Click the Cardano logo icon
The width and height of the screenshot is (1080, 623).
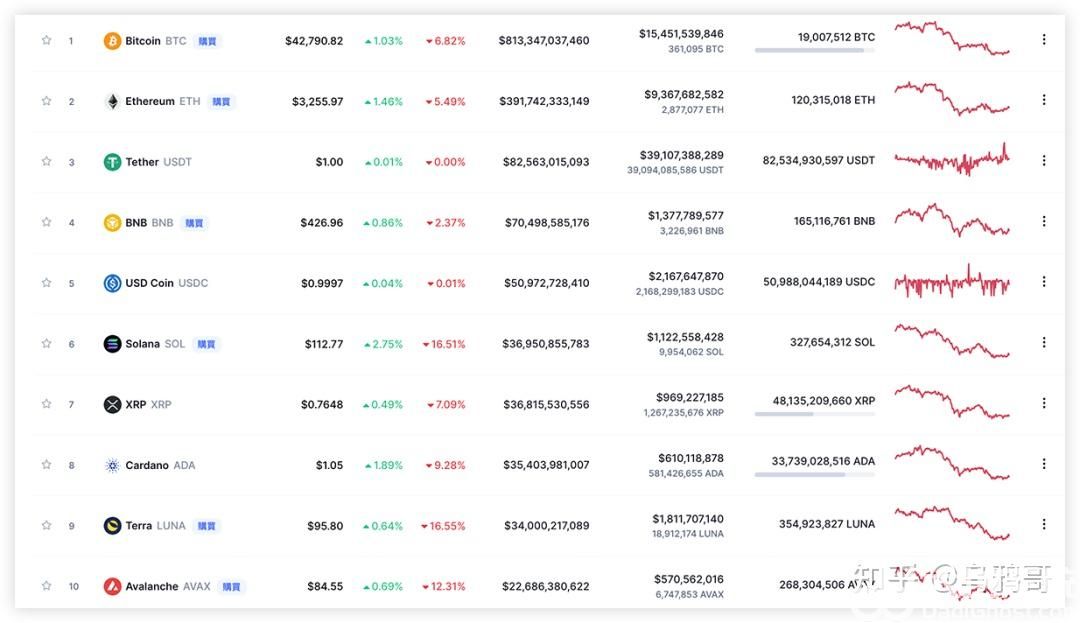pos(112,465)
